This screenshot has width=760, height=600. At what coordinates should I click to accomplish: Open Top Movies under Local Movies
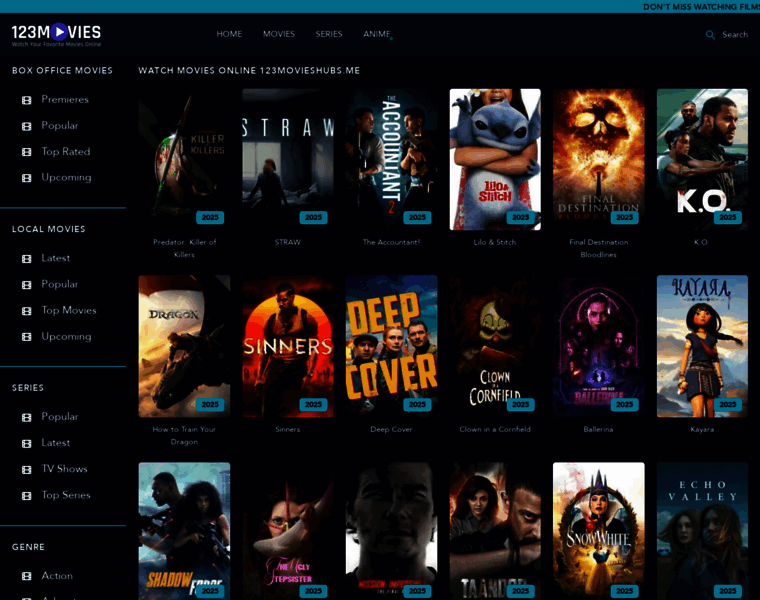pyautogui.click(x=69, y=310)
